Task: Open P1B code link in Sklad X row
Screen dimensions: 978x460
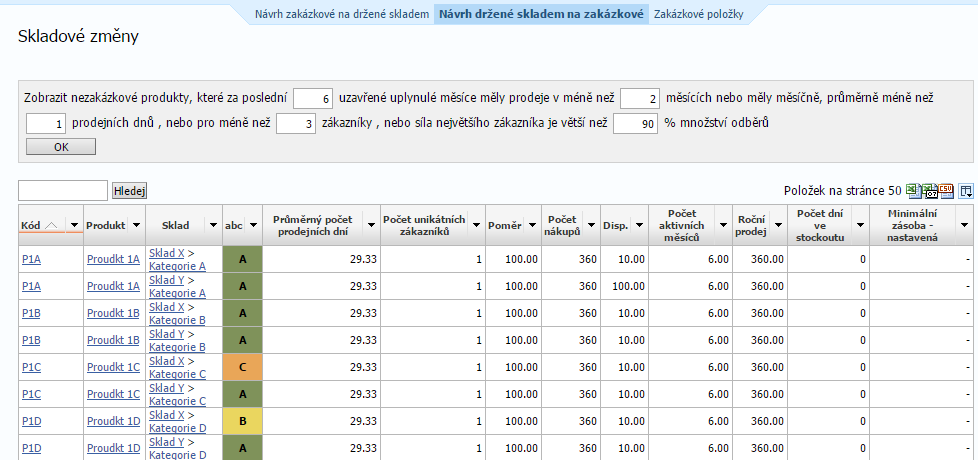Action: 31,313
